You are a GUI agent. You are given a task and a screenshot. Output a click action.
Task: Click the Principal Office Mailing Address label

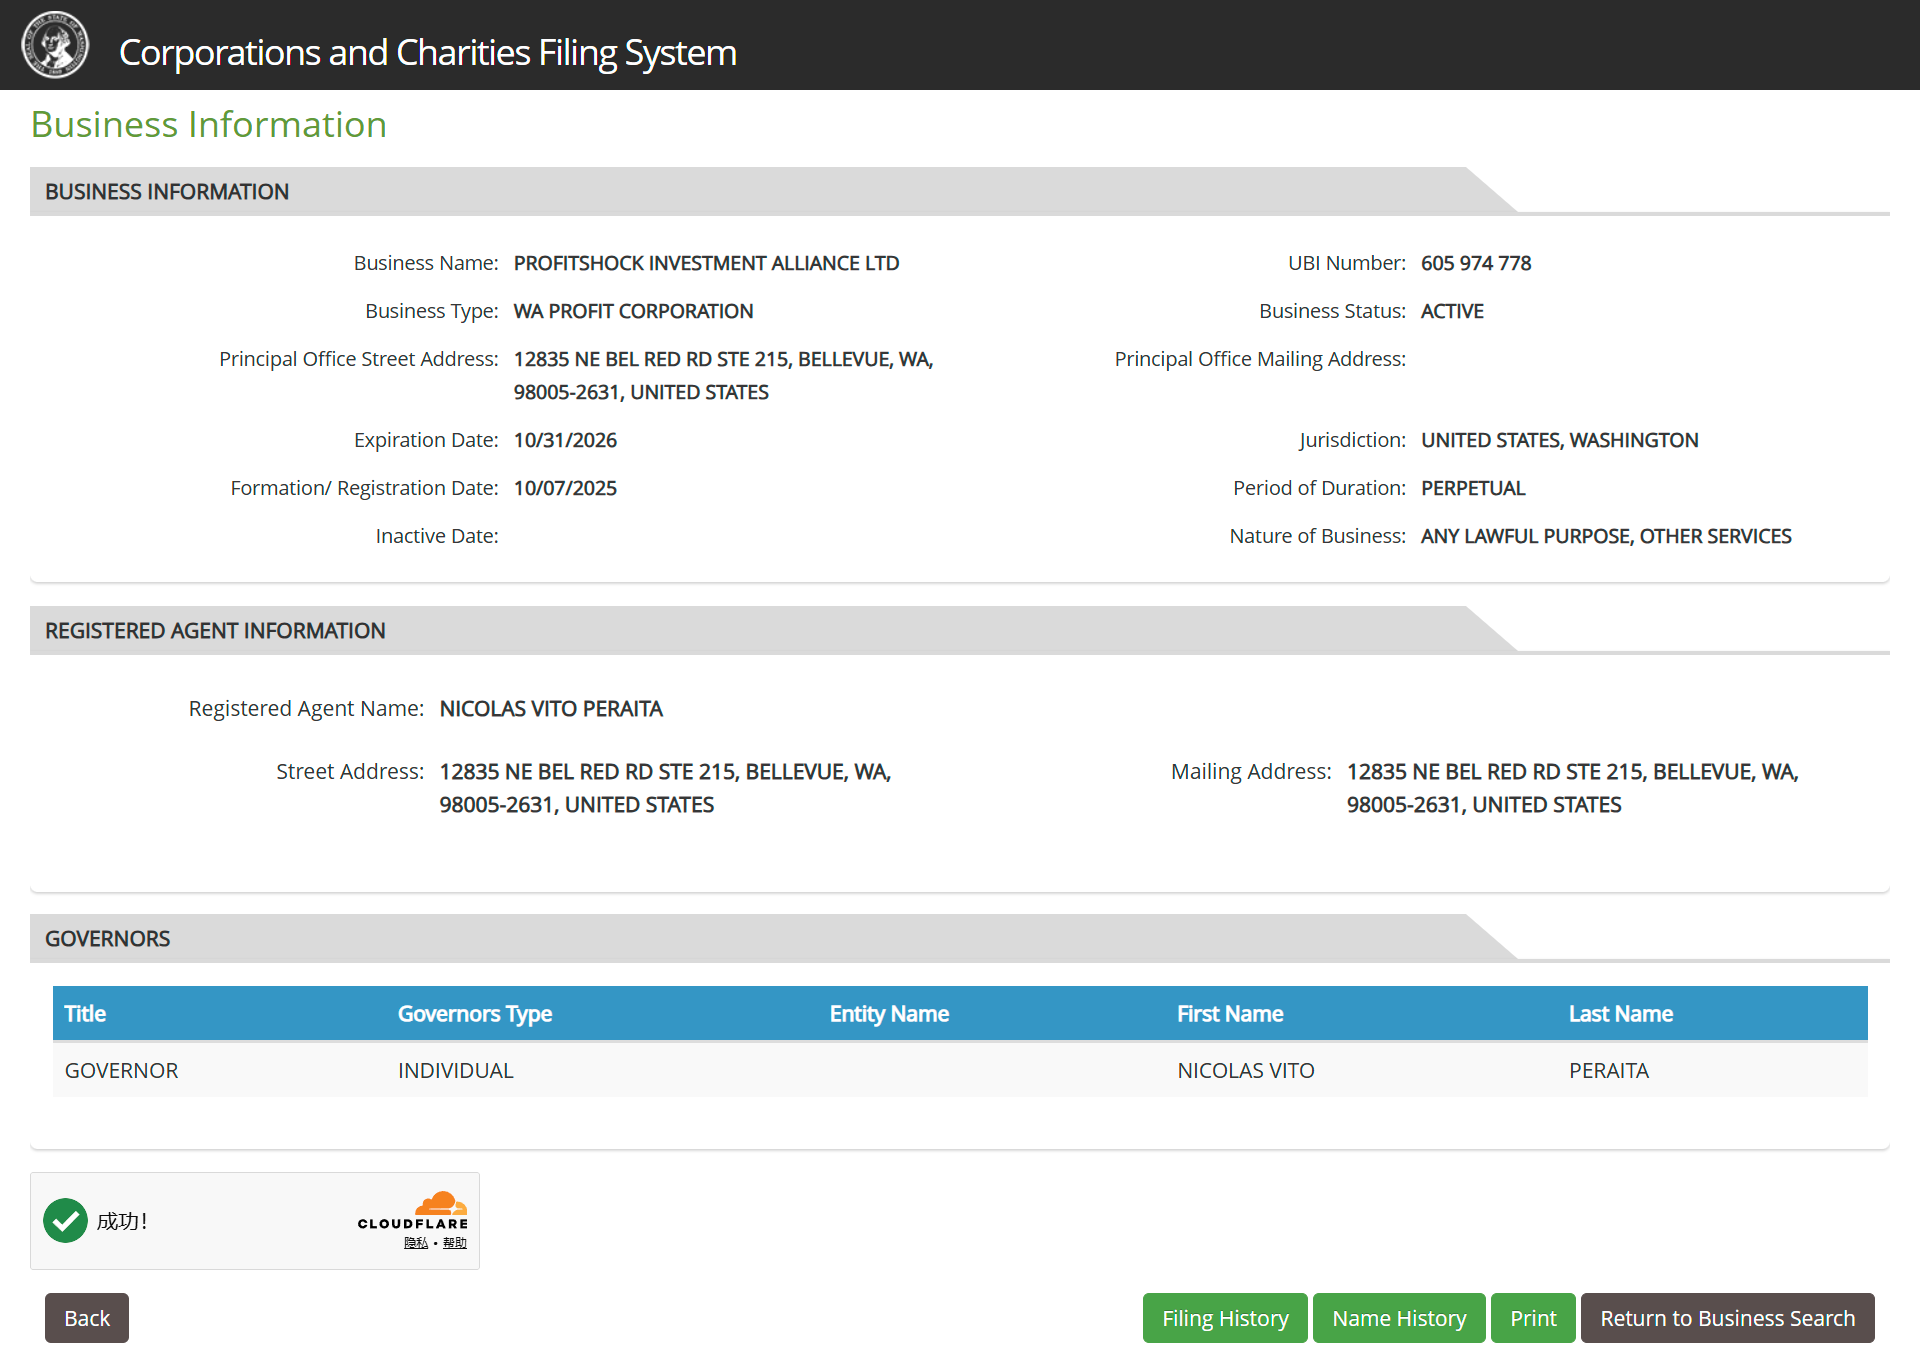[1260, 359]
